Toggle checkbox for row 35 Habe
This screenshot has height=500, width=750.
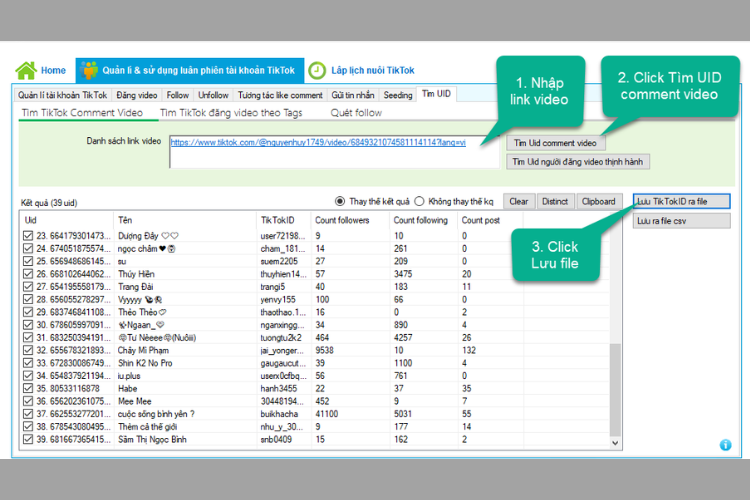point(28,389)
